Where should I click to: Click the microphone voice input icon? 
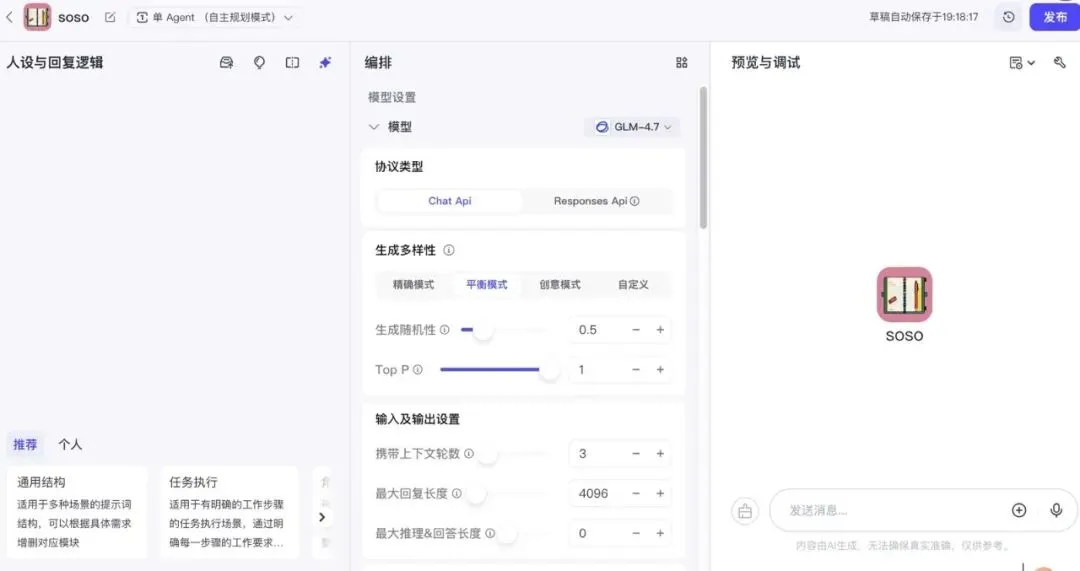pos(1056,510)
